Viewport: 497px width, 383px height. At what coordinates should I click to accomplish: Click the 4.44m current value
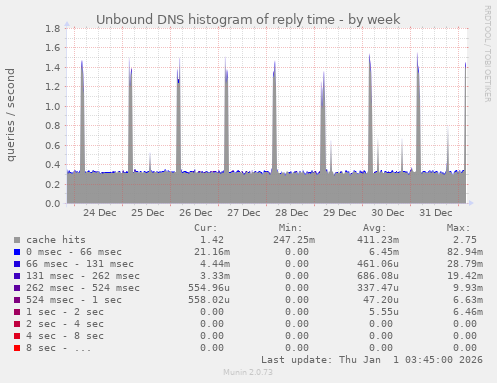coord(215,264)
